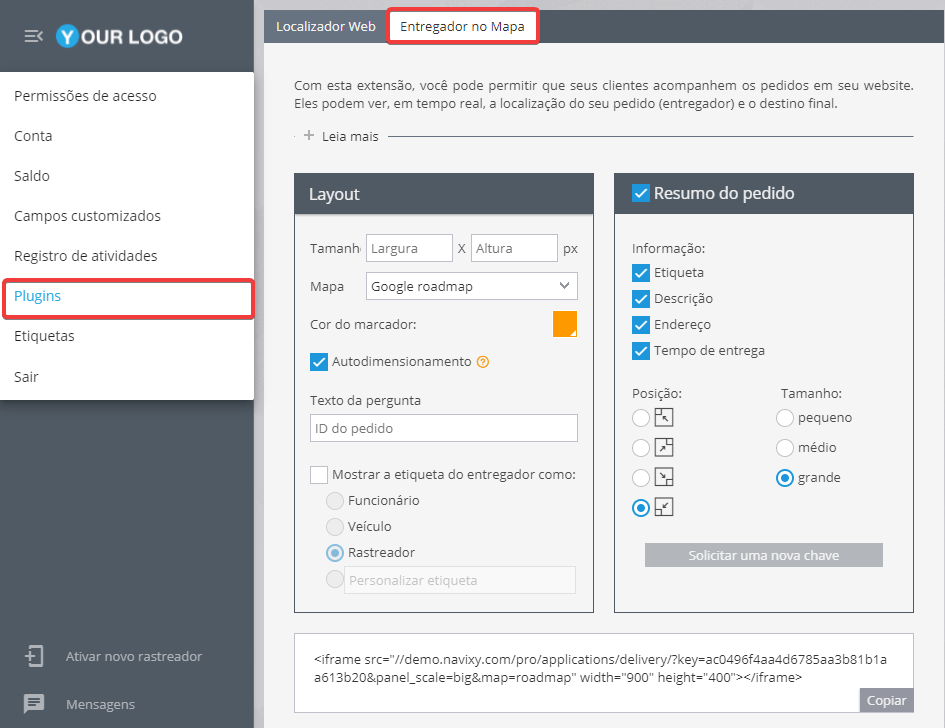Select the Plugins menu item
This screenshot has width=945, height=728.
tap(128, 298)
